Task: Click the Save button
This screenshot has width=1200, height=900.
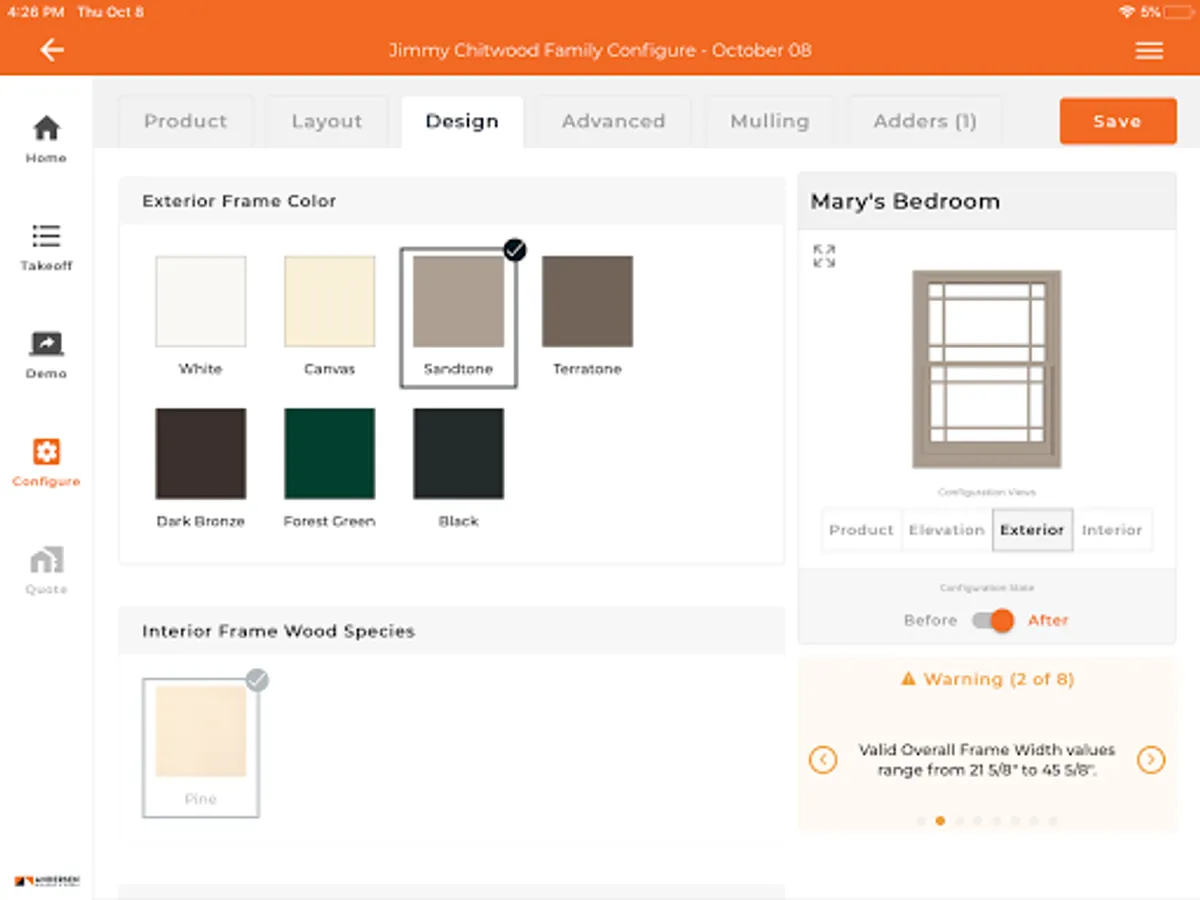Action: coord(1117,121)
